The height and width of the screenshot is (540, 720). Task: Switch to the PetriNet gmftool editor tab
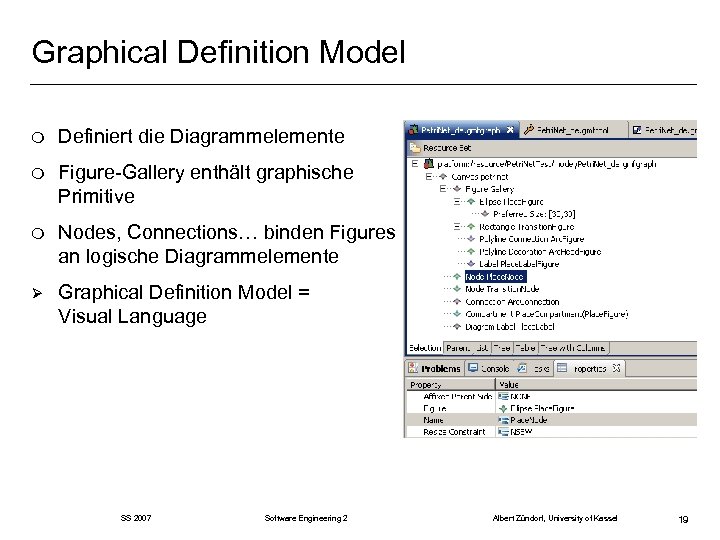pyautogui.click(x=574, y=130)
